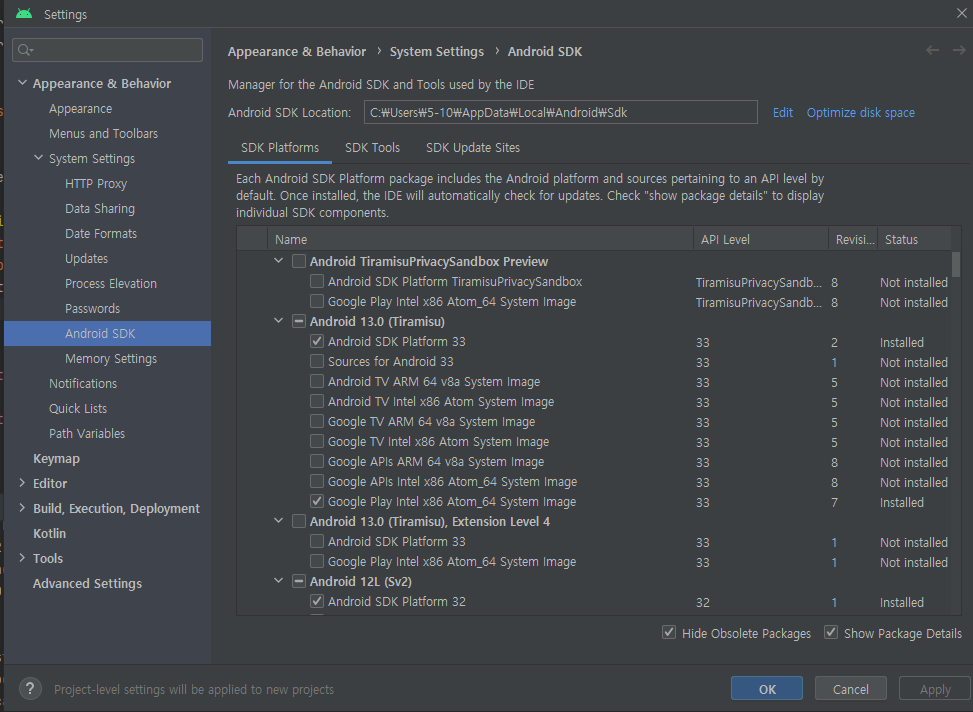Open Updates settings page
973x712 pixels.
86,258
